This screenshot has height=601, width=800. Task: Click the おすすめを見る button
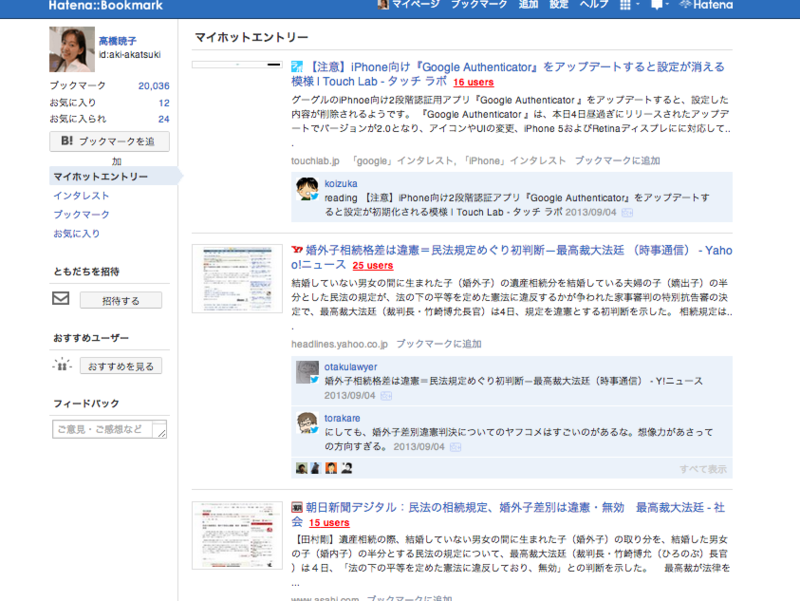121,366
